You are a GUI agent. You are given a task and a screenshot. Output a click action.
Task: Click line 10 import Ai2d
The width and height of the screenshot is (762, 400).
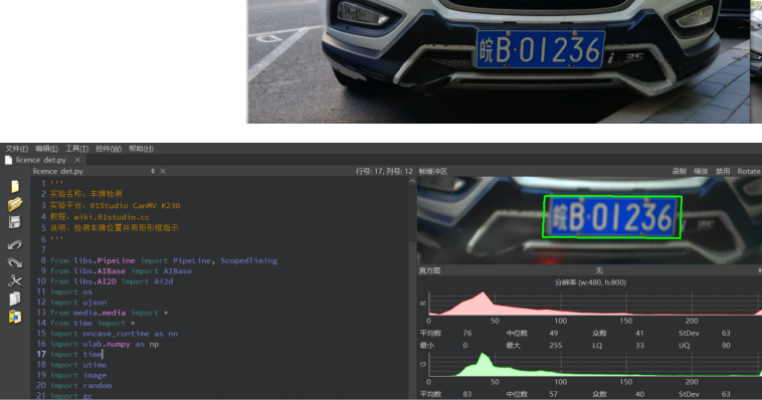[111, 281]
